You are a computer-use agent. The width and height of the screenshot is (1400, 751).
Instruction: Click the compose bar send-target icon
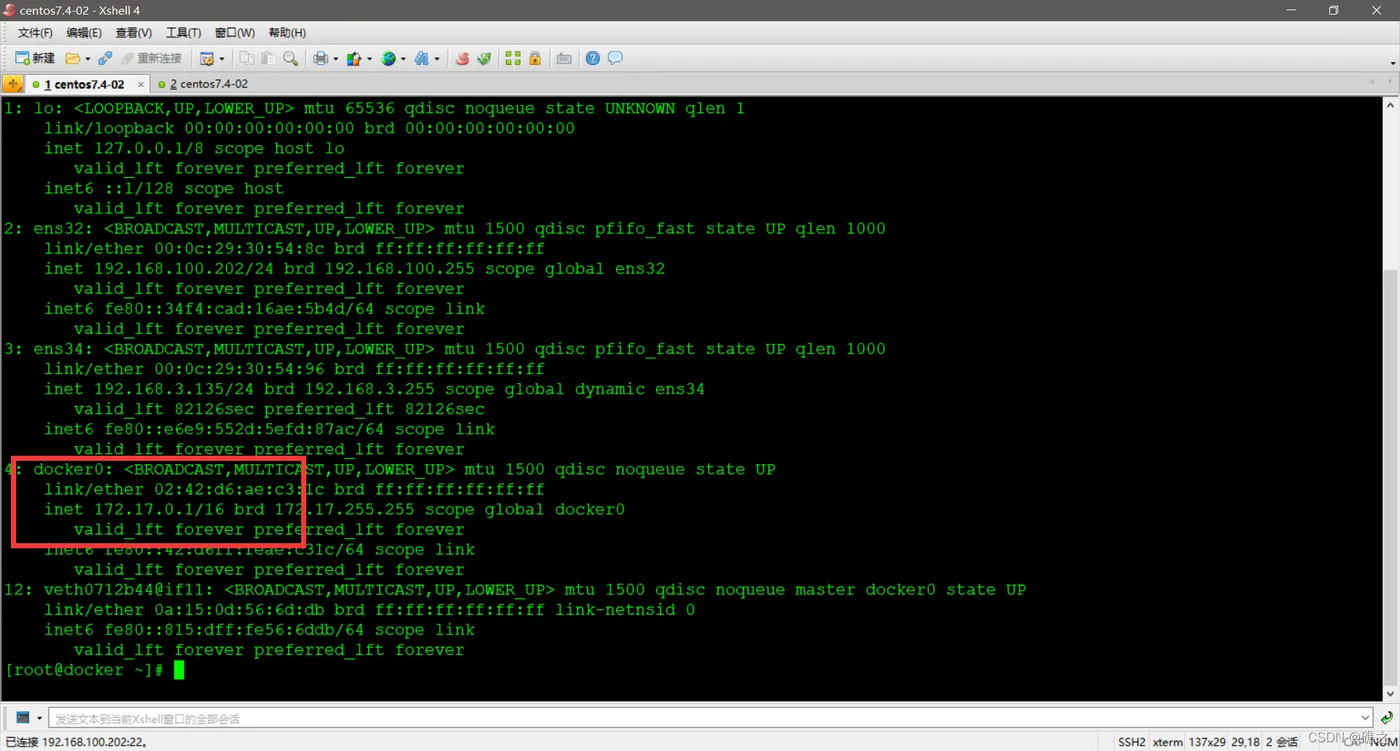tap(23, 718)
